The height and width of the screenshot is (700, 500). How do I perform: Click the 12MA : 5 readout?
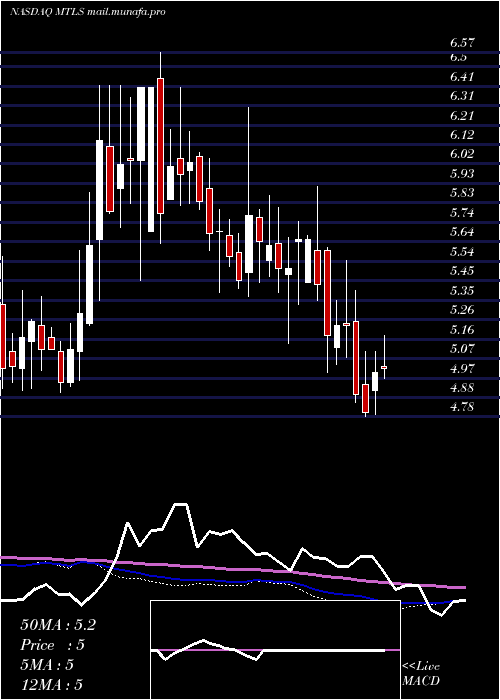[52, 685]
